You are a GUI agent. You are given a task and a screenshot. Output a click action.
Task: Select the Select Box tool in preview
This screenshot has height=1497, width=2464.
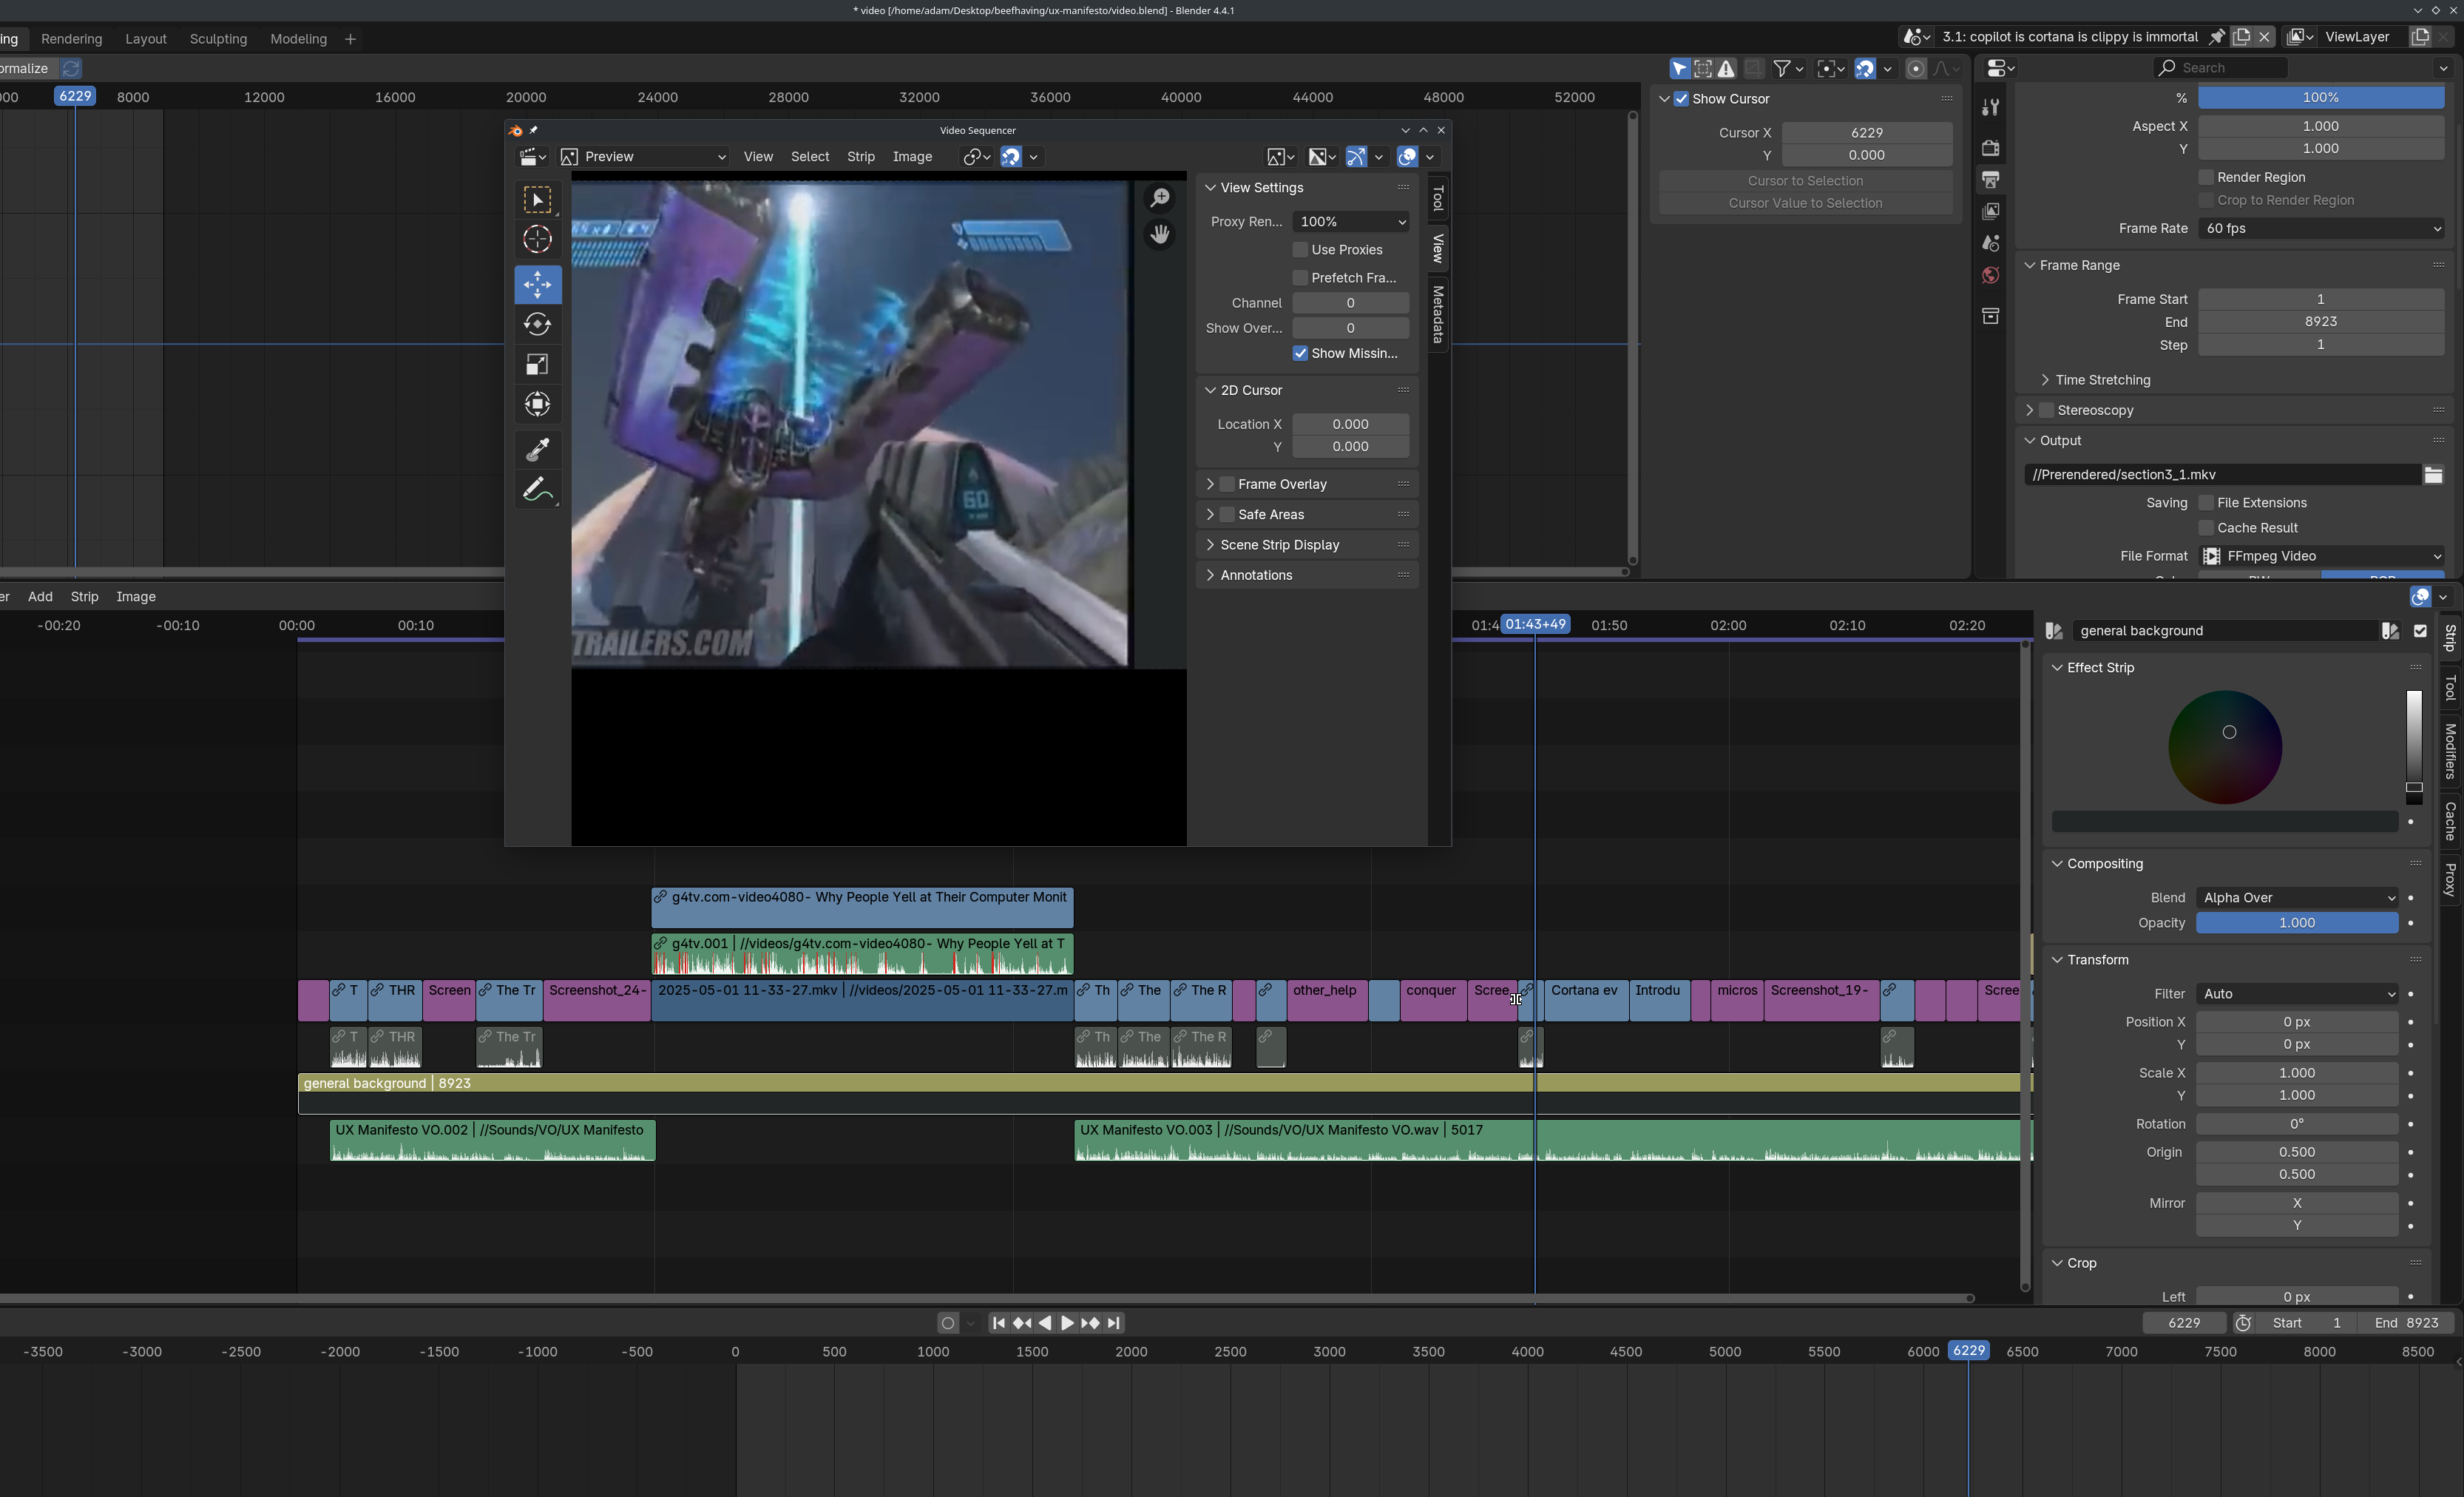click(538, 200)
